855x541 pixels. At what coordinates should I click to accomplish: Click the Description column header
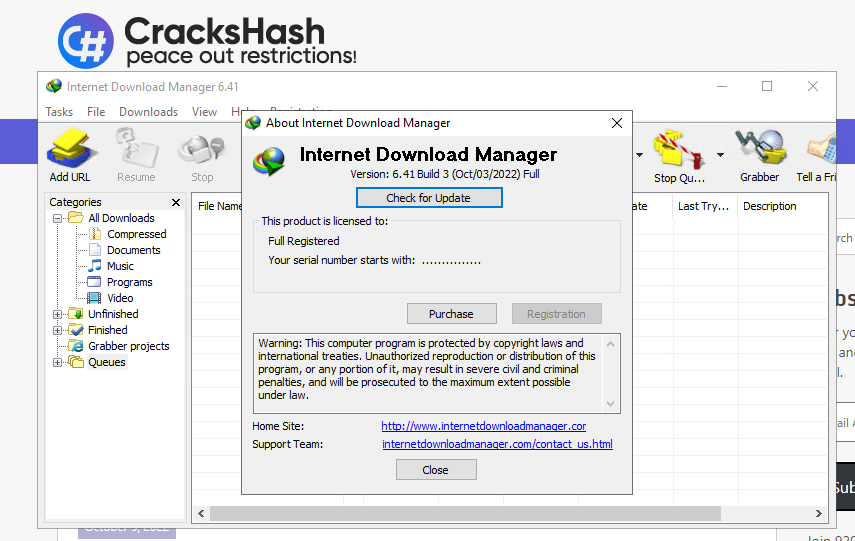[770, 206]
